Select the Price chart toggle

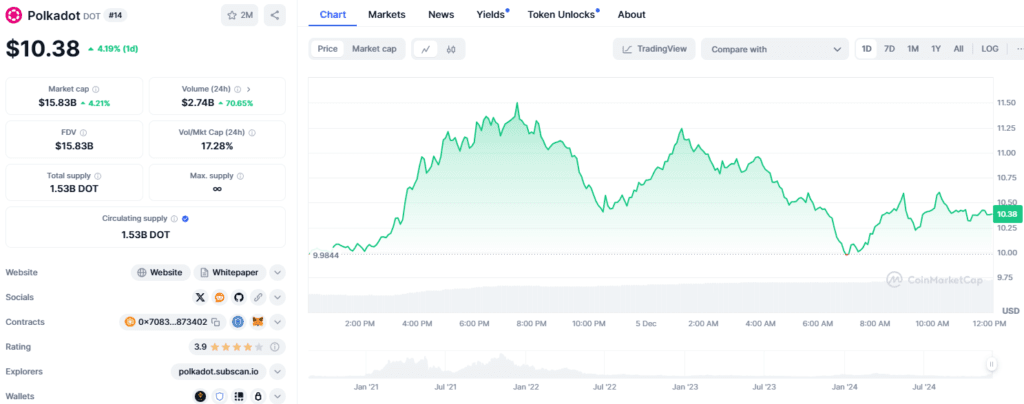click(x=328, y=49)
